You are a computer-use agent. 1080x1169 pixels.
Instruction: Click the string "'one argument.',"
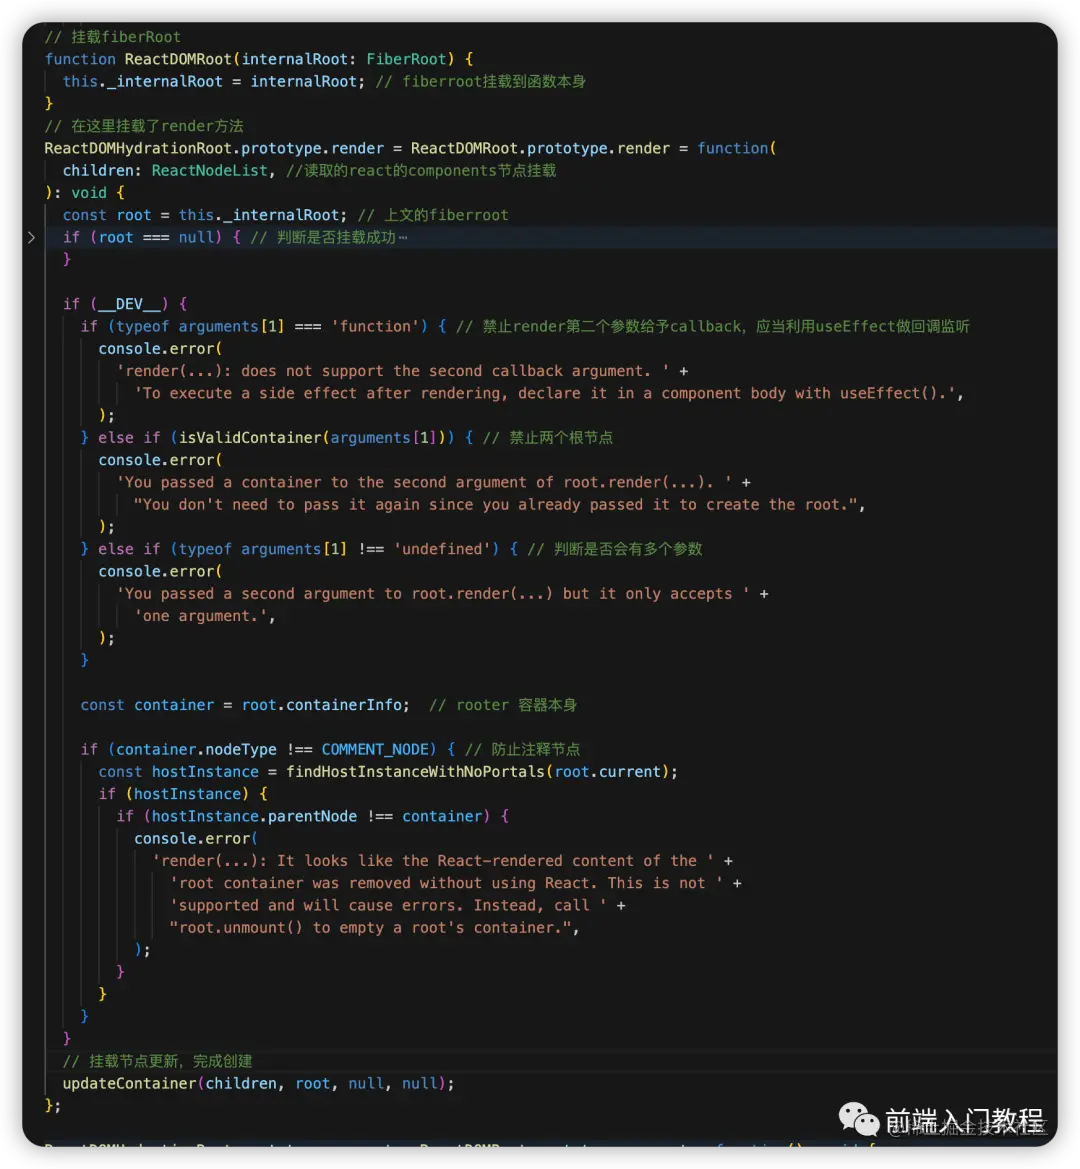pyautogui.click(x=205, y=616)
